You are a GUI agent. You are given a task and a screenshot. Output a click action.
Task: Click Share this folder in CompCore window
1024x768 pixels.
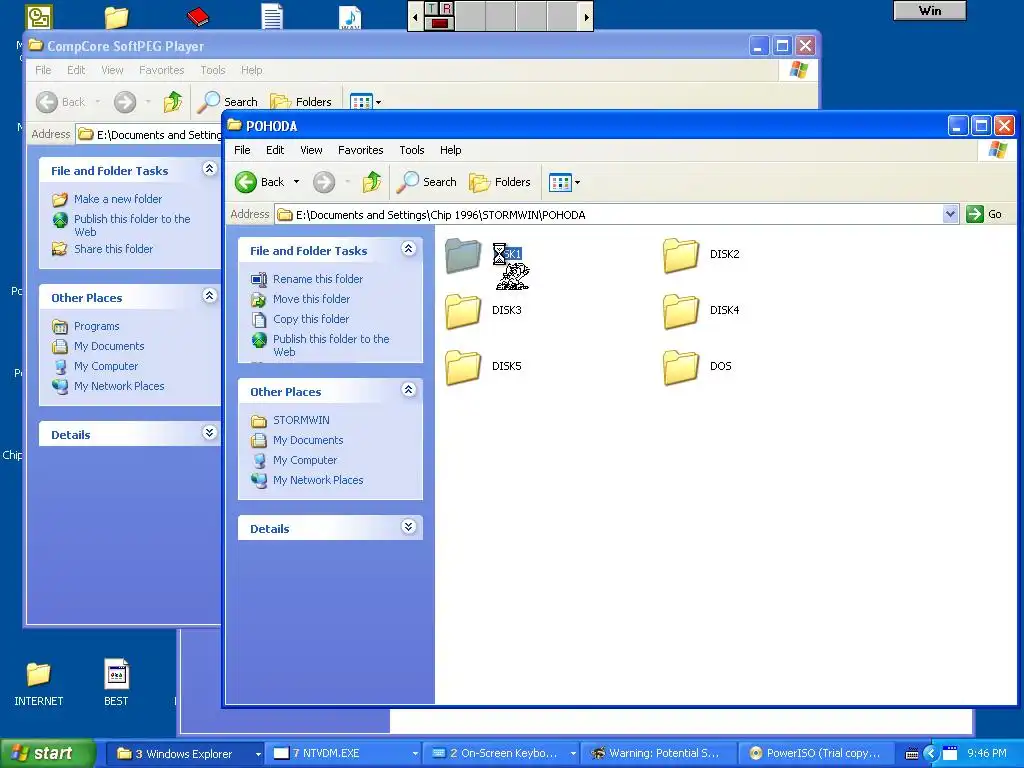[113, 249]
